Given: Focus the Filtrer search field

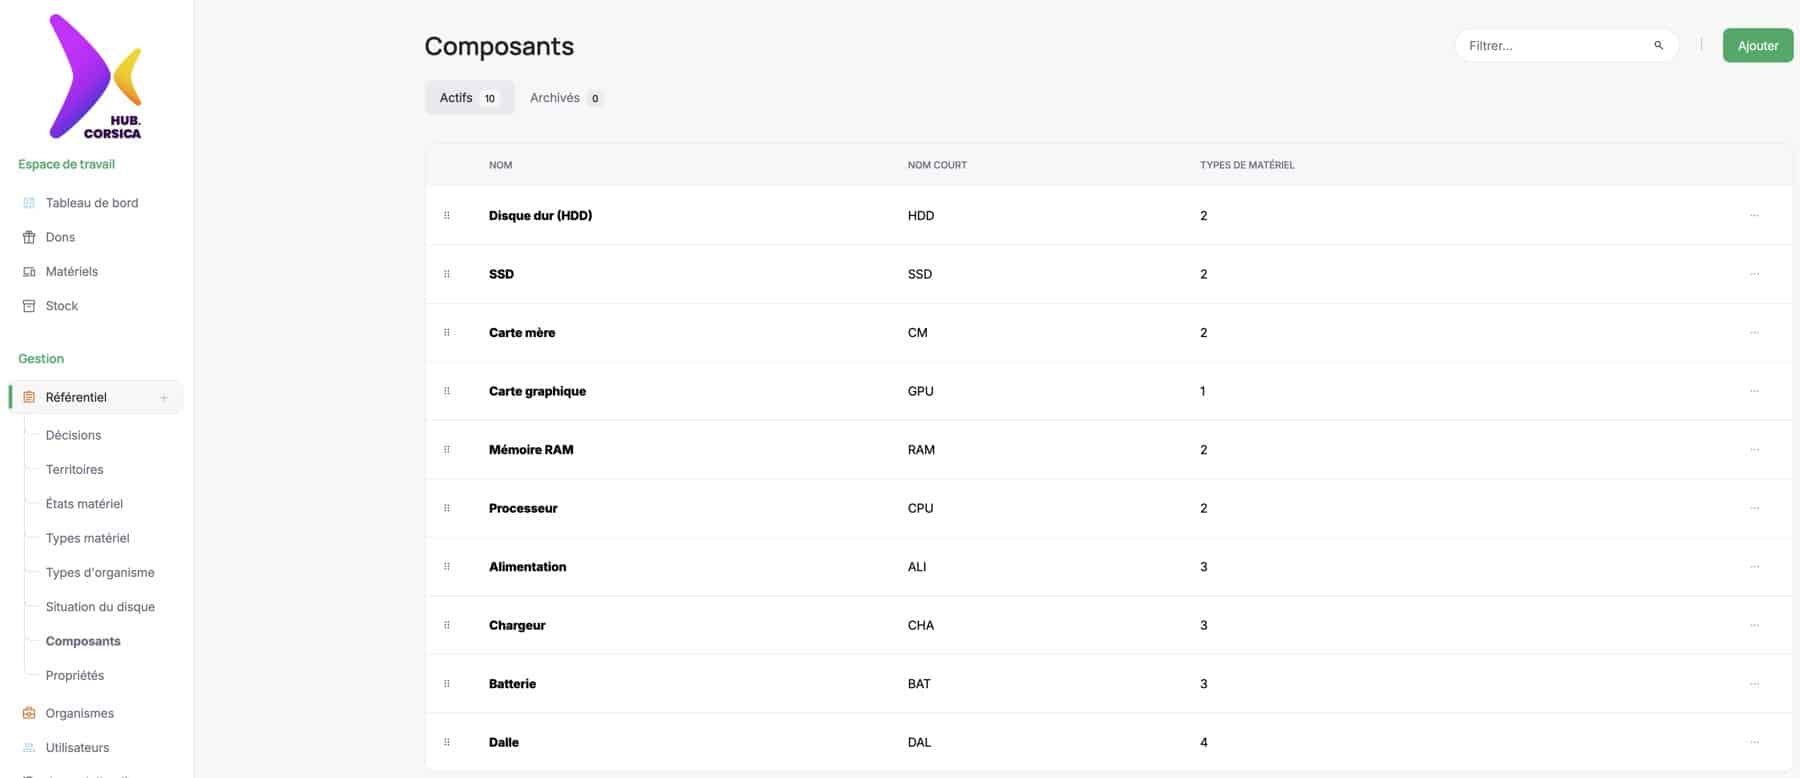Looking at the screenshot, I should point(1565,46).
